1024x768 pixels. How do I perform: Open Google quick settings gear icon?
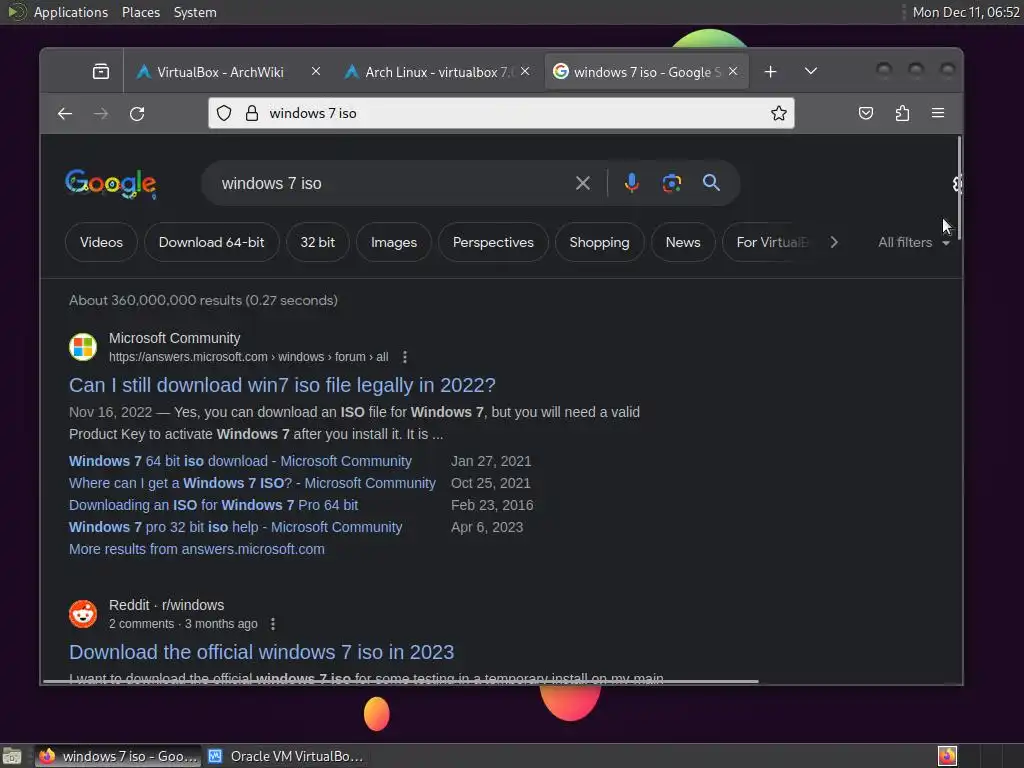coord(957,184)
